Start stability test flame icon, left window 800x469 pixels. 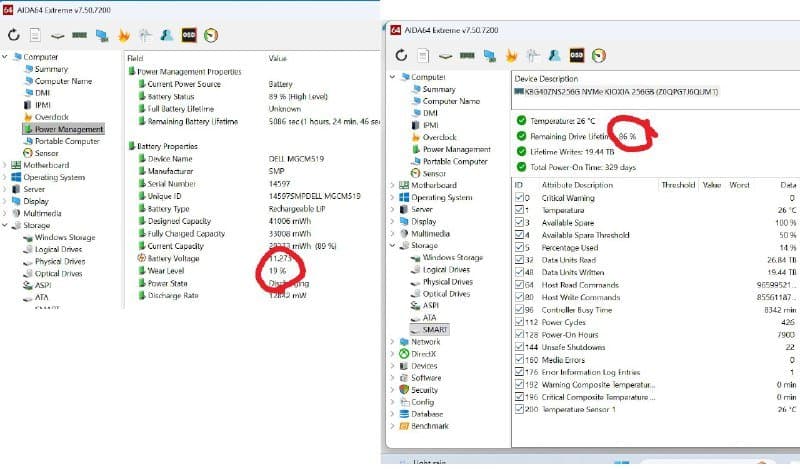123,35
